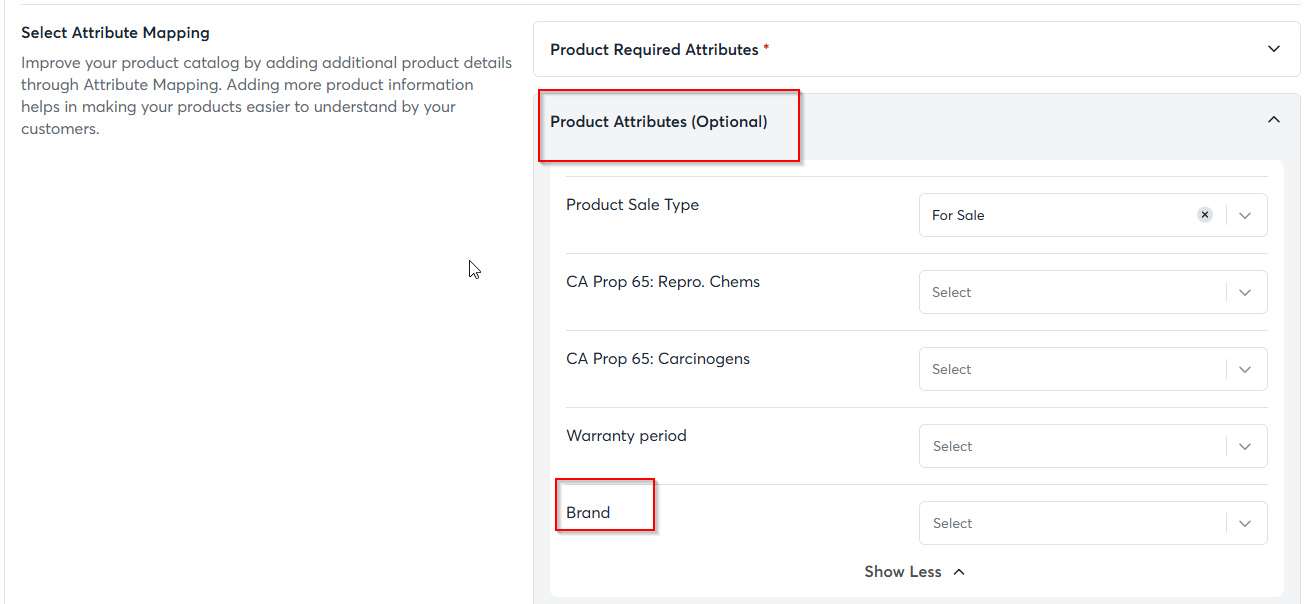Viewport: 1308px width, 604px height.
Task: Open the CA Prop 65: Repro. Chems dropdown
Action: (x=1245, y=292)
